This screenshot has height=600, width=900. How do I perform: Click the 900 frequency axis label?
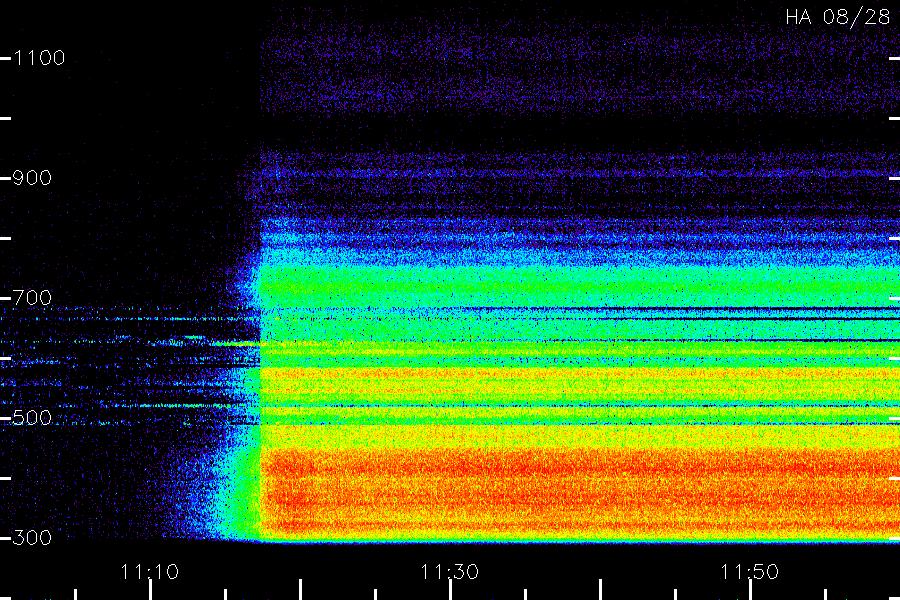pos(32,178)
